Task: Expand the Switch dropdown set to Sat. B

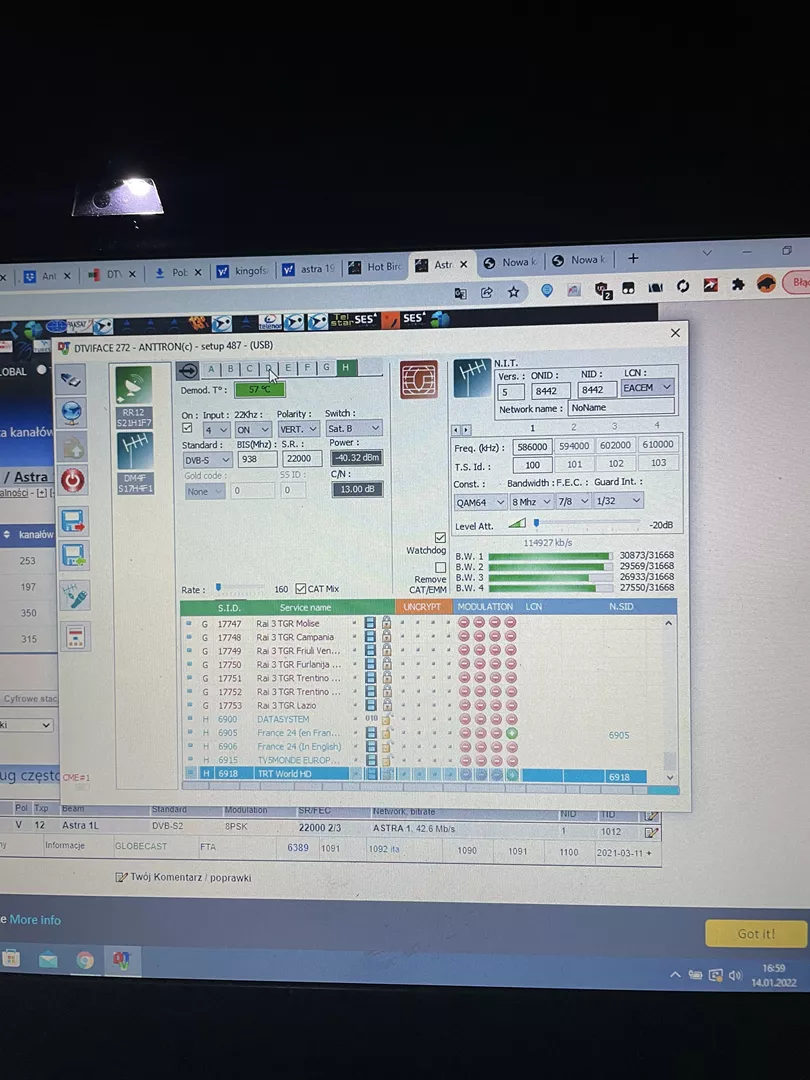Action: 353,429
